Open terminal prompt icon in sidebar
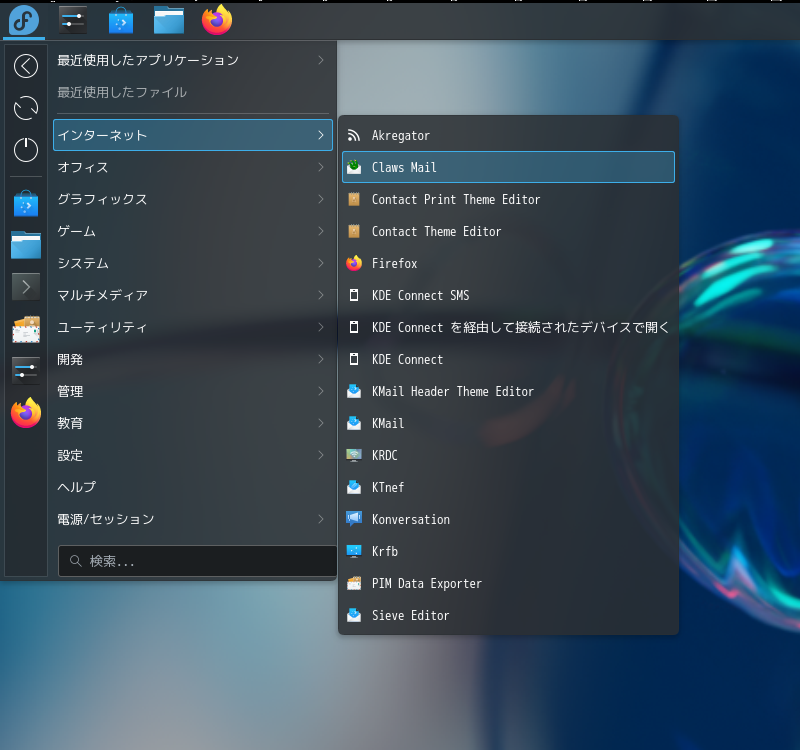Viewport: 800px width, 750px height. 26,287
